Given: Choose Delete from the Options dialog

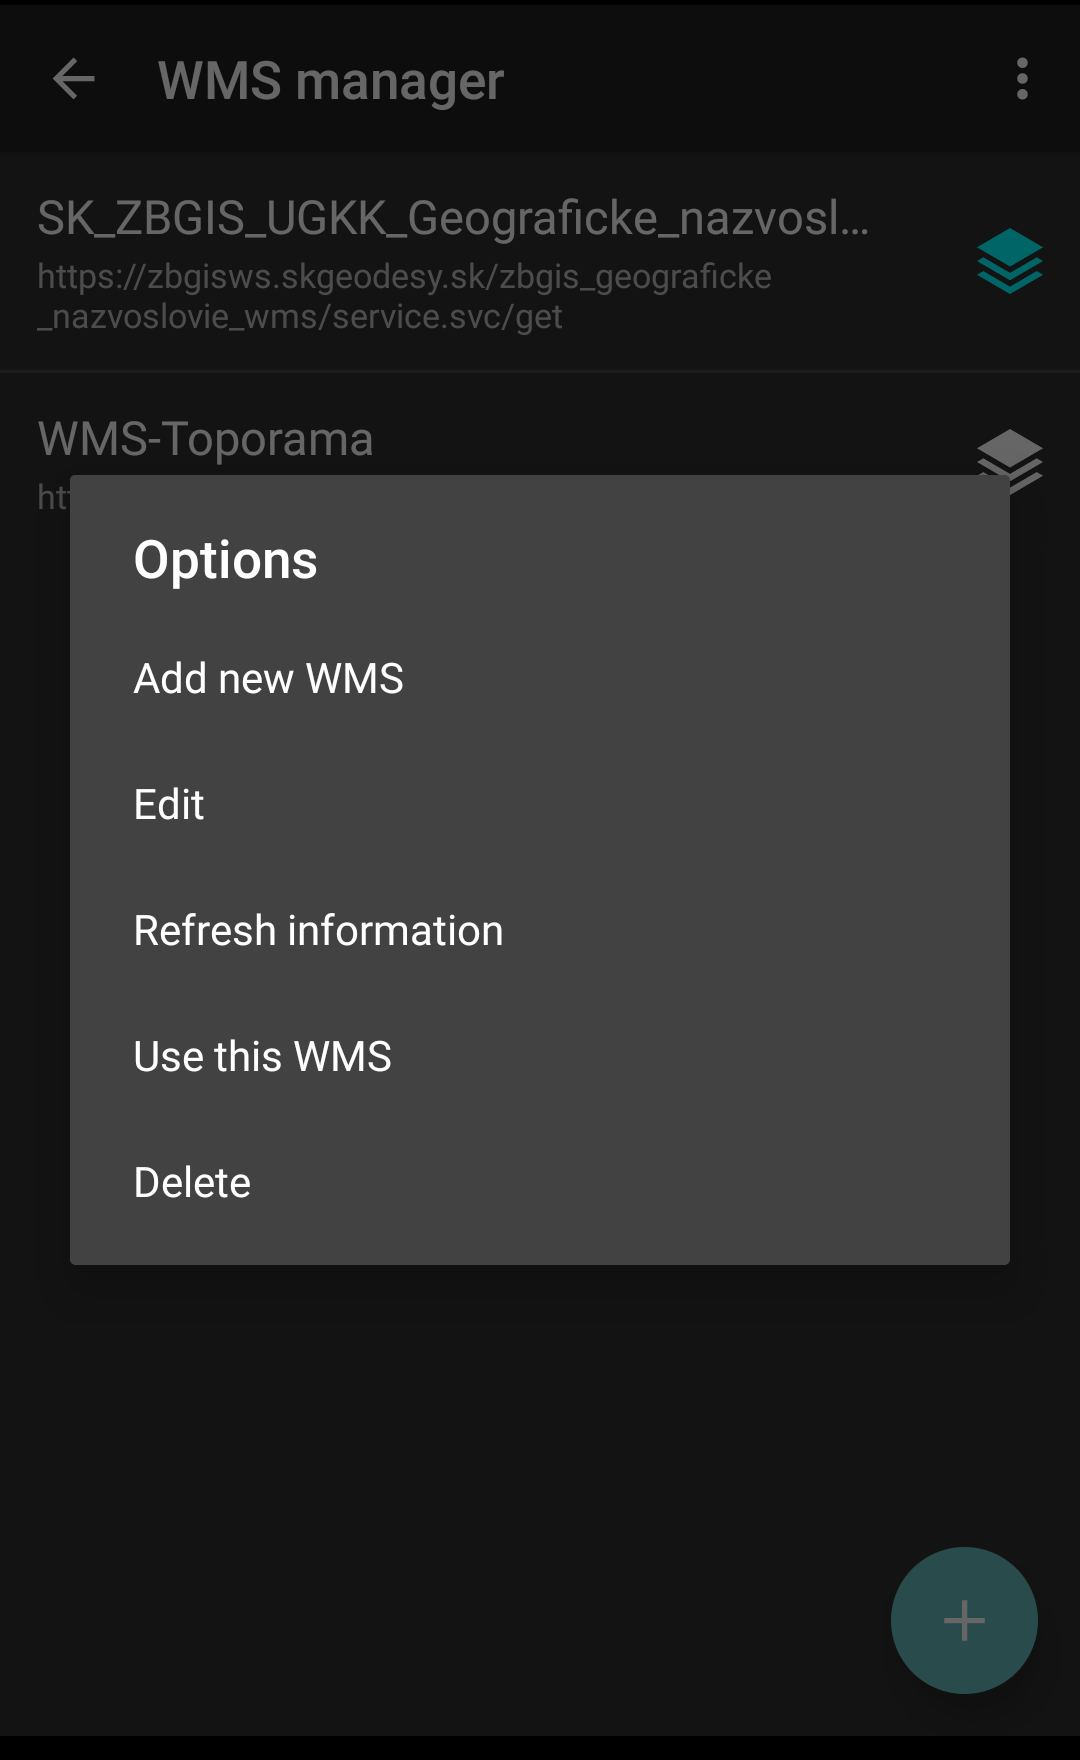Looking at the screenshot, I should pos(192,1183).
